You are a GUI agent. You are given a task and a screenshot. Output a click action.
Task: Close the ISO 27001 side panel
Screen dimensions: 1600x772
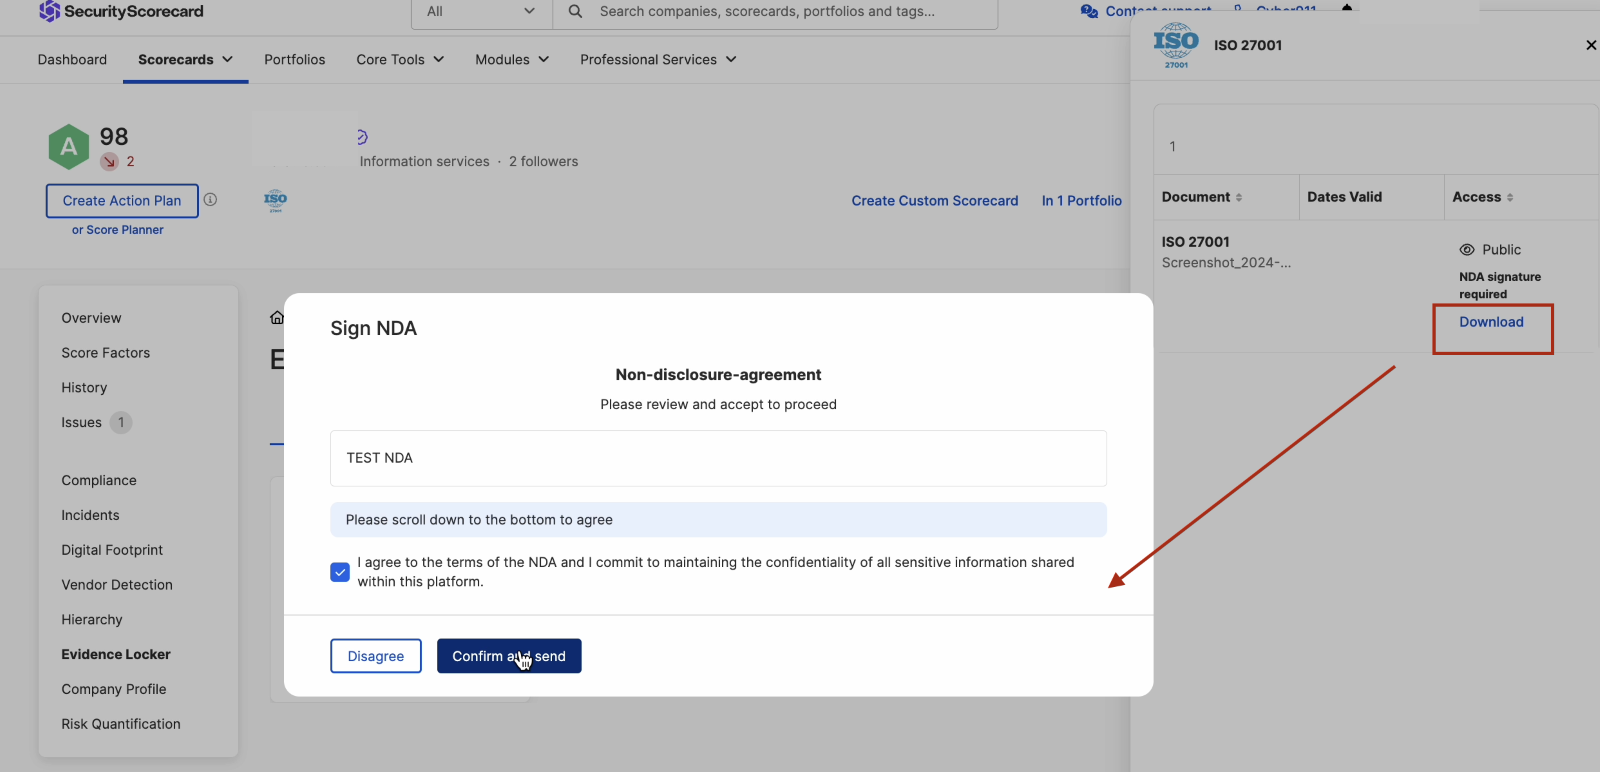pos(1591,45)
